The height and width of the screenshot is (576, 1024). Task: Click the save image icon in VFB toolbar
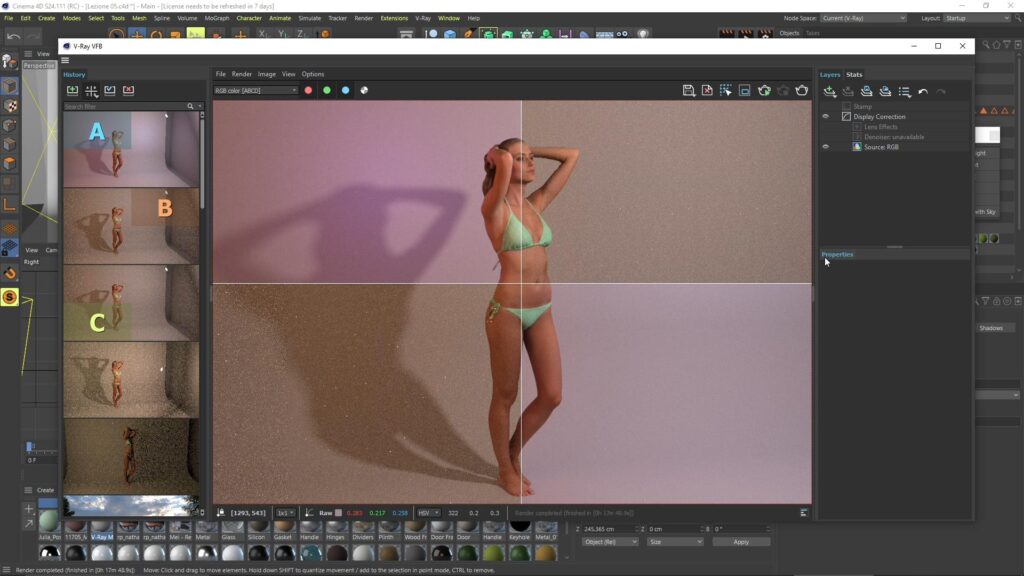tap(688, 91)
